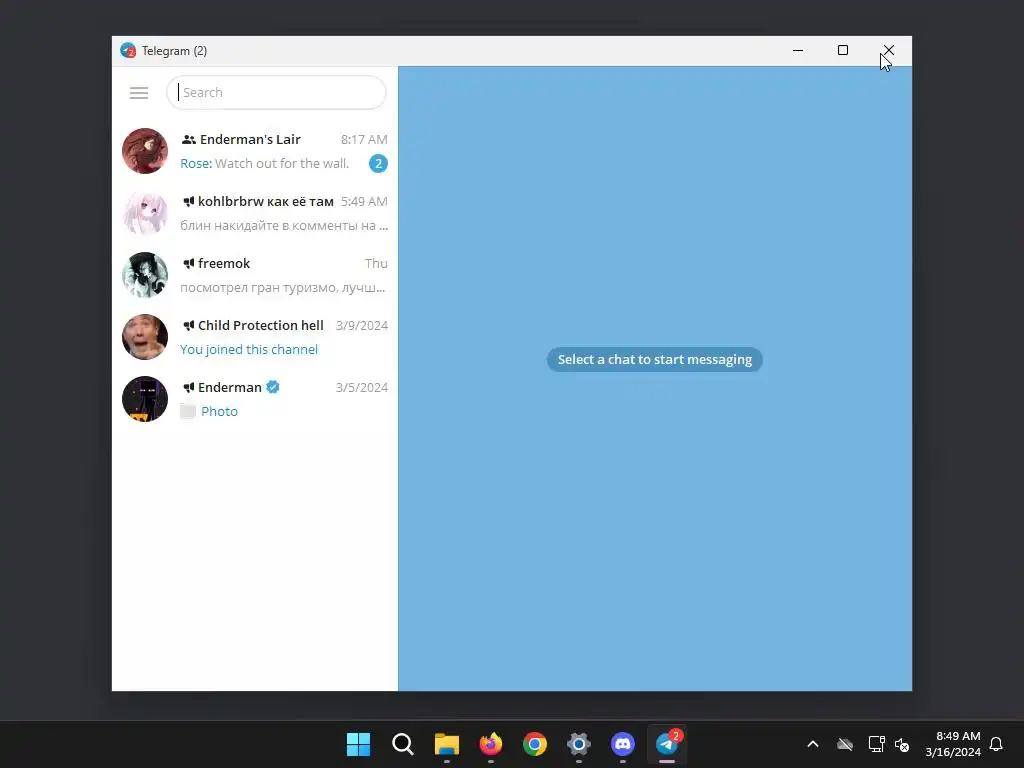Open the clock and calendar flyout
Viewport: 1024px width, 768px height.
coord(953,744)
